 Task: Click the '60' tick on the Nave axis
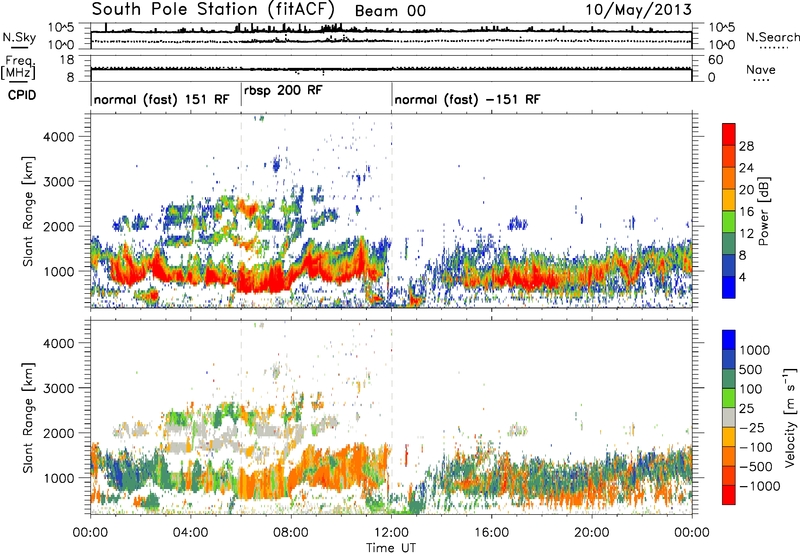click(715, 60)
